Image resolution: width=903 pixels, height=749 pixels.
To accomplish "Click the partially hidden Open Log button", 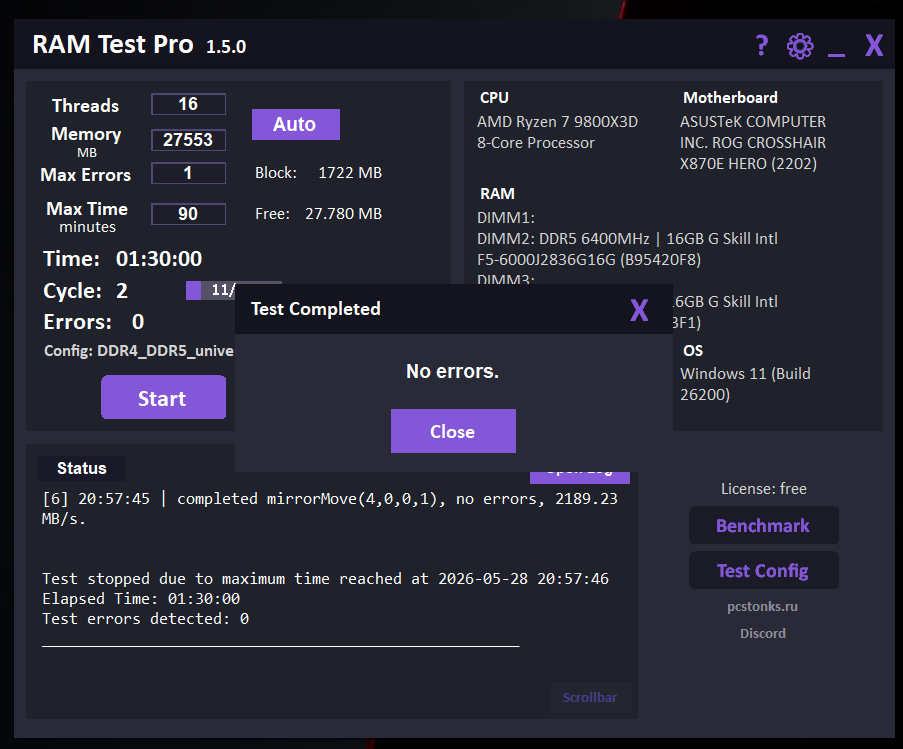I will pyautogui.click(x=580, y=478).
